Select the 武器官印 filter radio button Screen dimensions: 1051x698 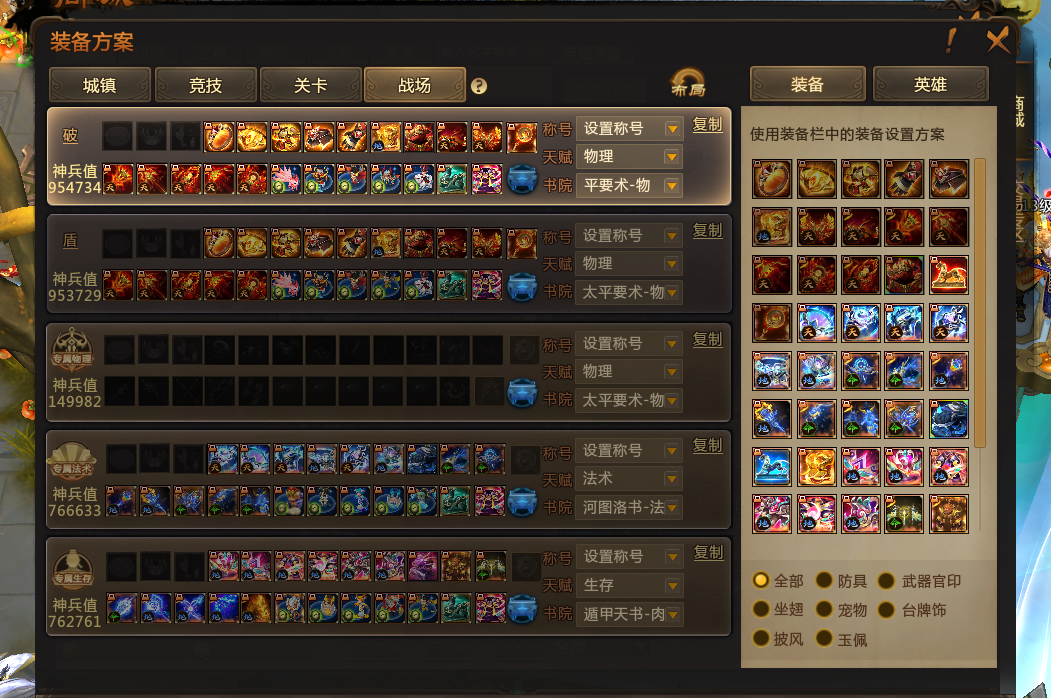[x=886, y=580]
